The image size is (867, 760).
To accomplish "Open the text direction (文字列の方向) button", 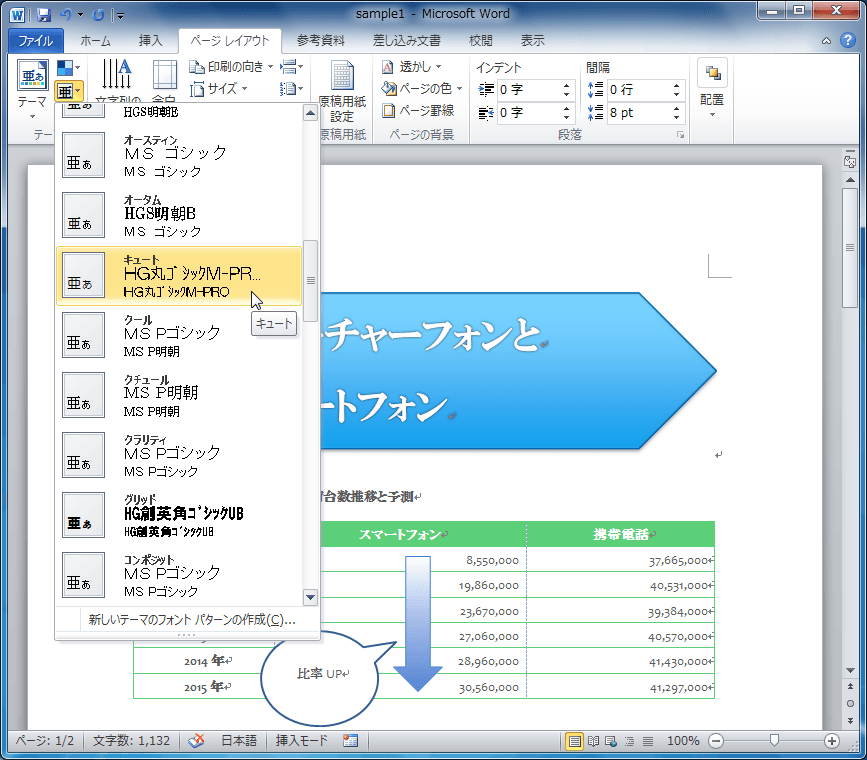I will point(118,81).
